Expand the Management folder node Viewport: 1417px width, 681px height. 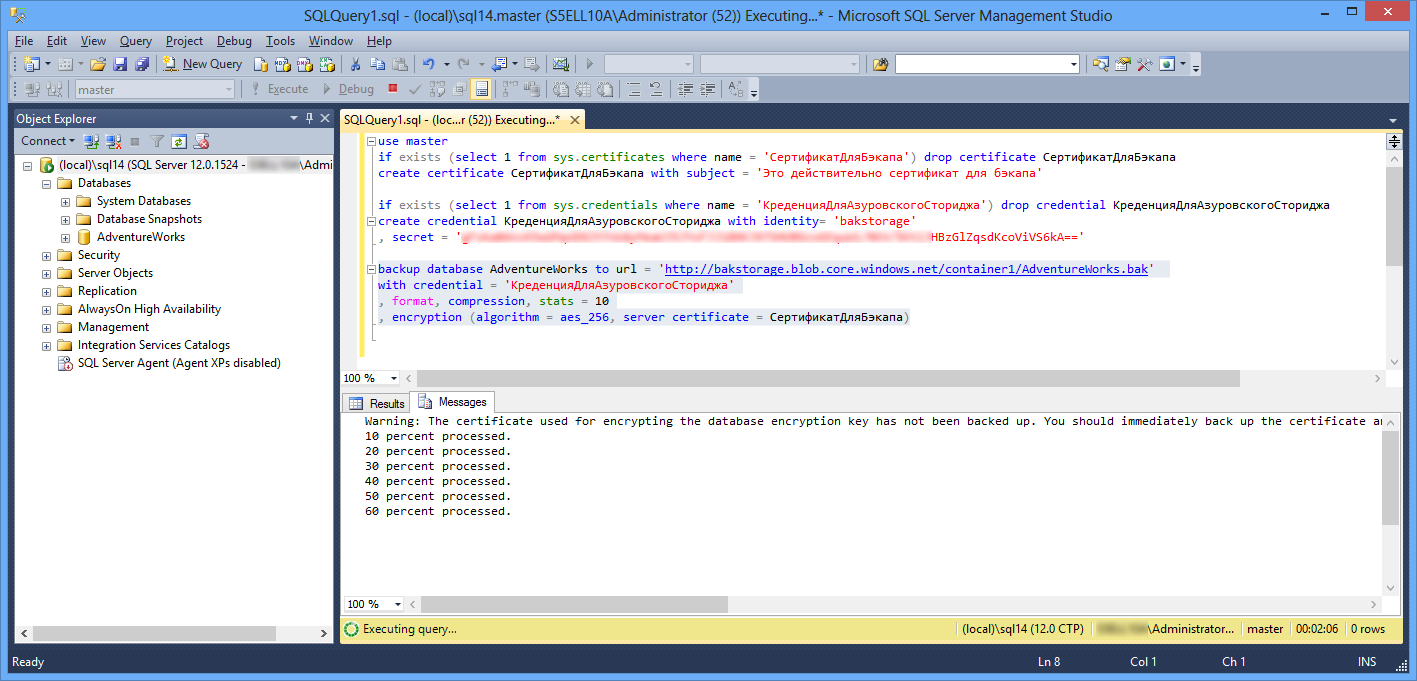click(x=46, y=328)
